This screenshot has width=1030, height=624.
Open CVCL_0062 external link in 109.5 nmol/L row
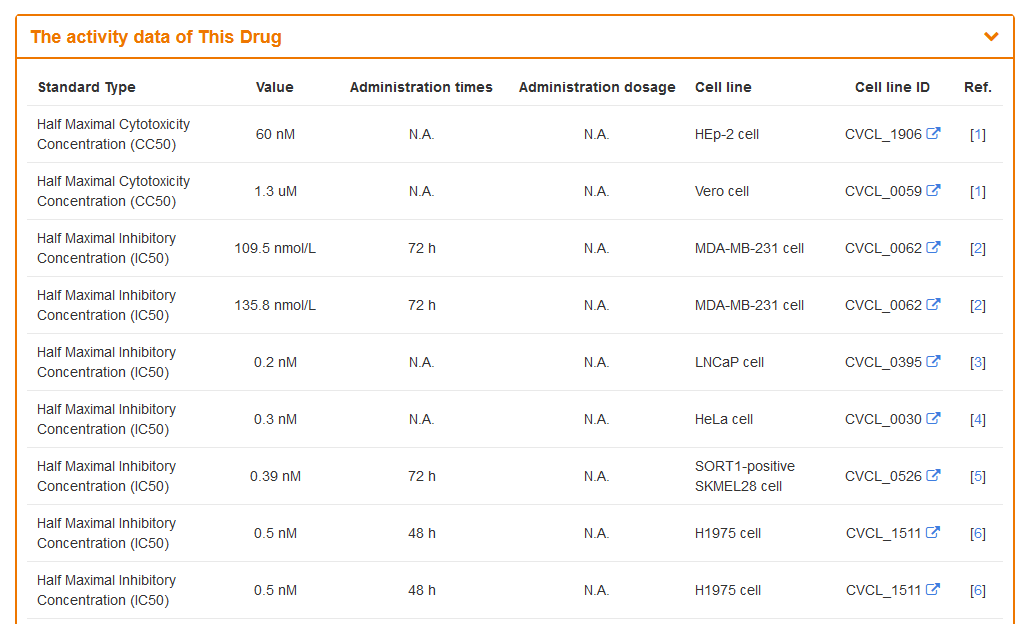point(933,247)
